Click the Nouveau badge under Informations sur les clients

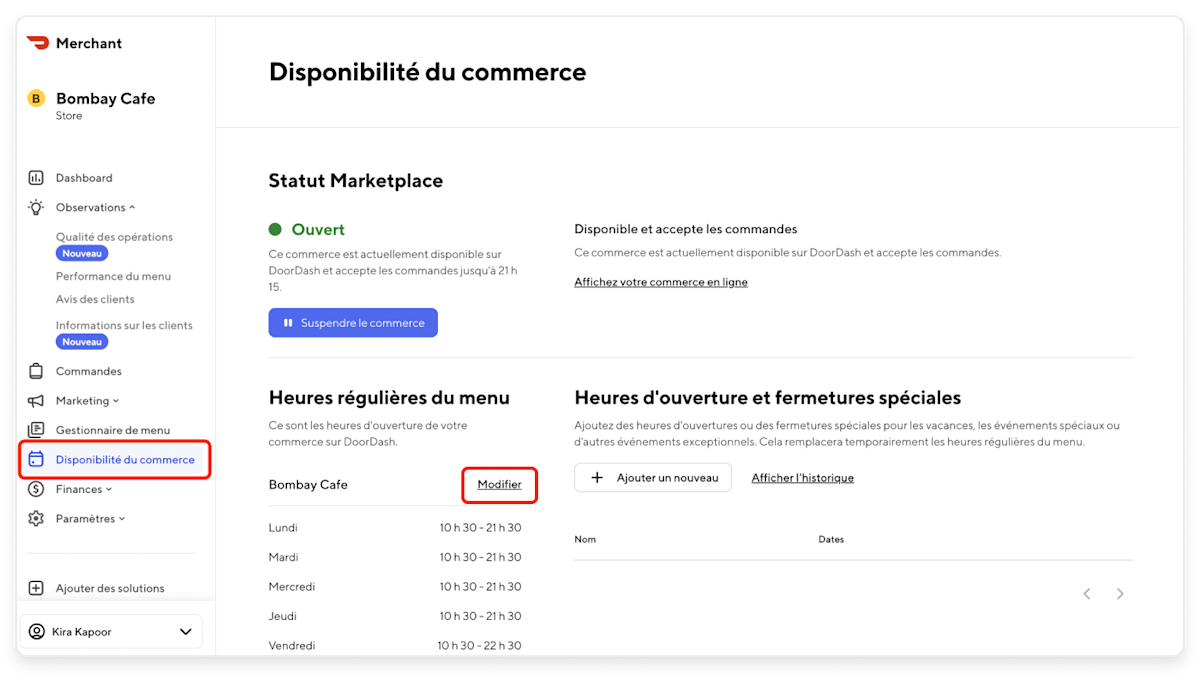[82, 342]
